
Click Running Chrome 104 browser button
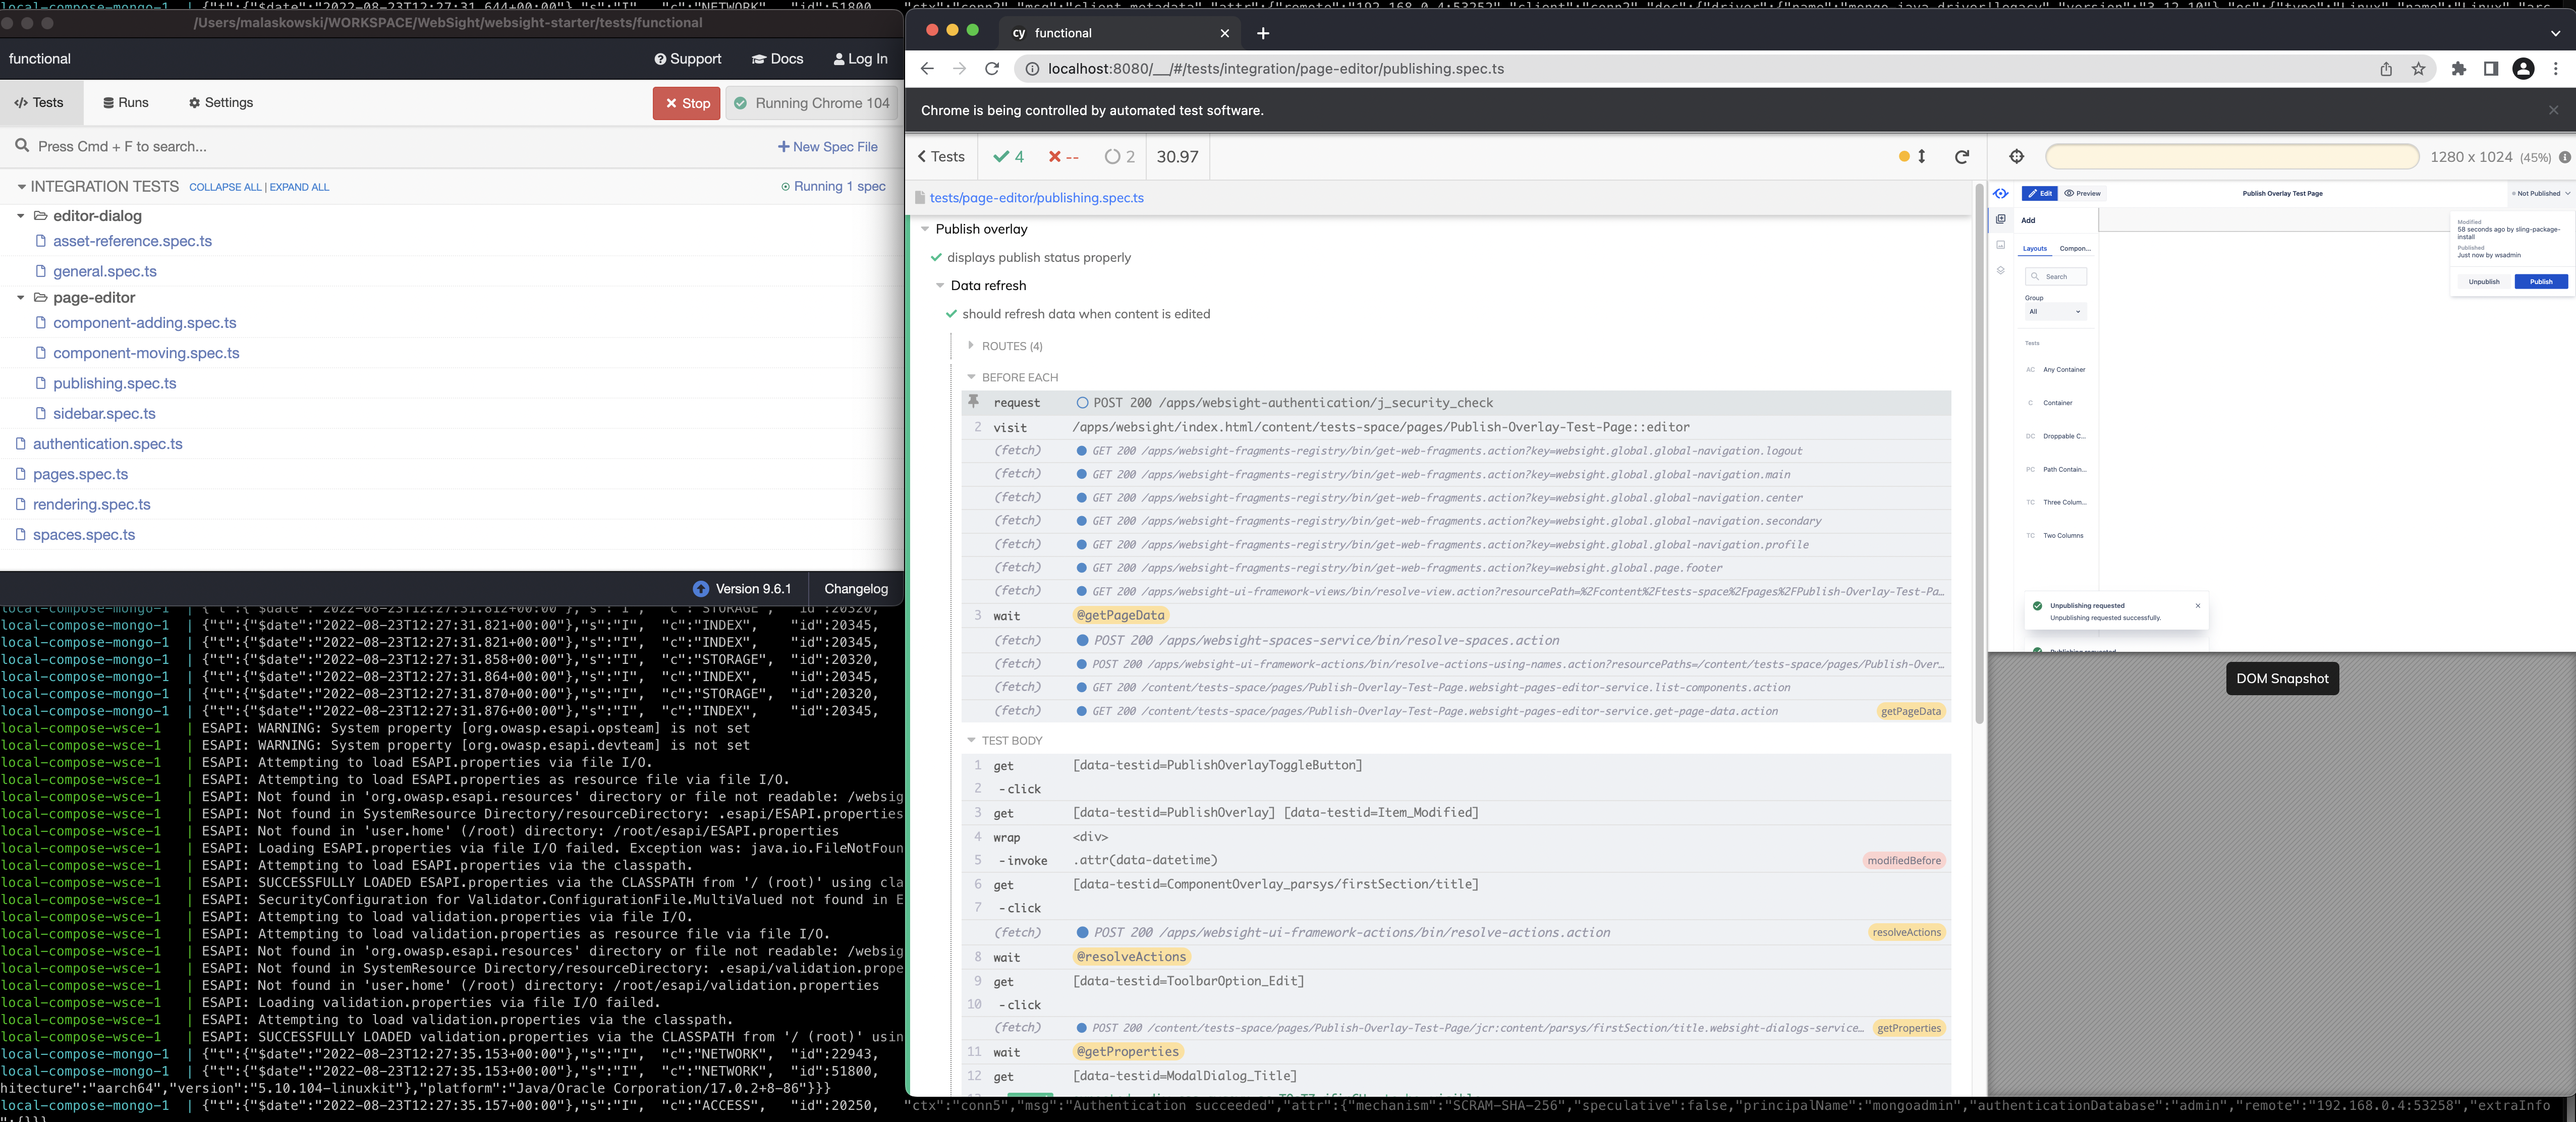812,103
